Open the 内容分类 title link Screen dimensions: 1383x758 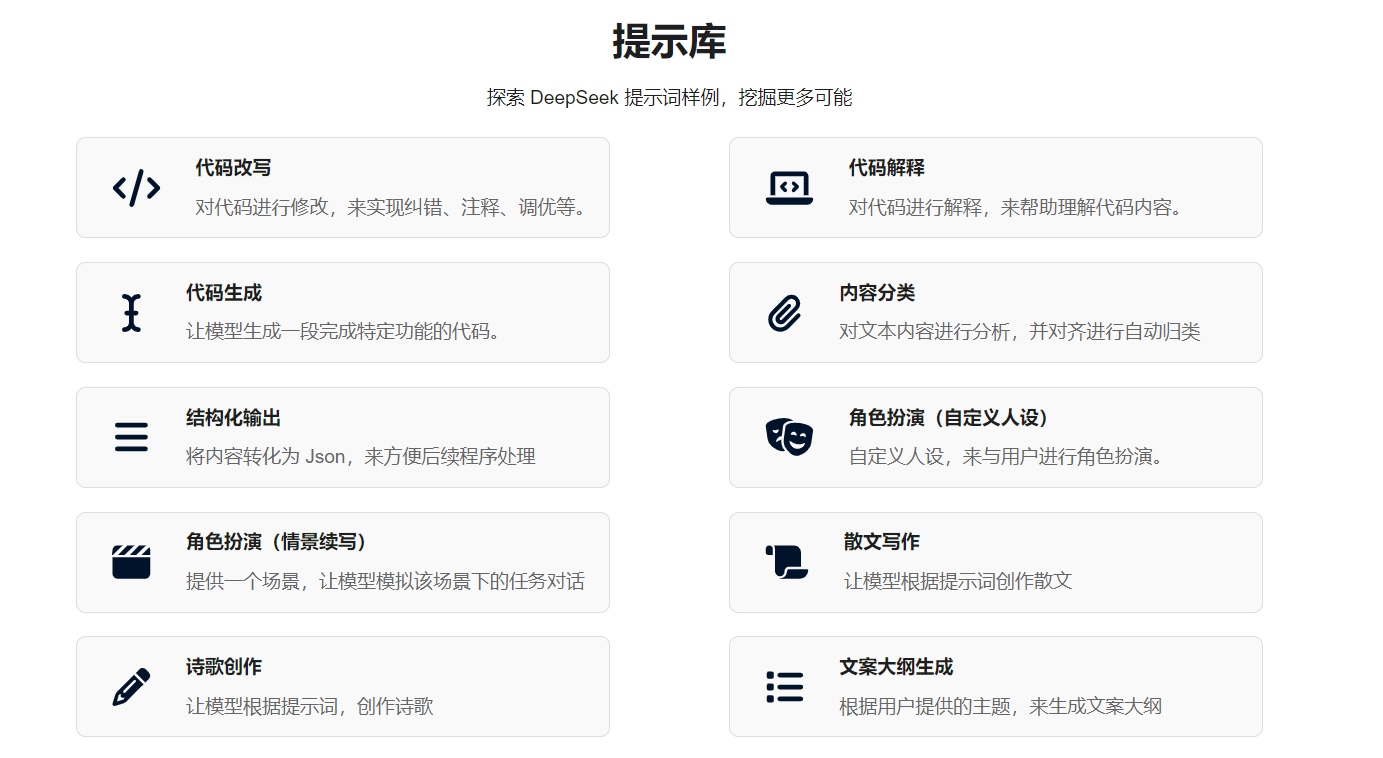click(x=877, y=293)
